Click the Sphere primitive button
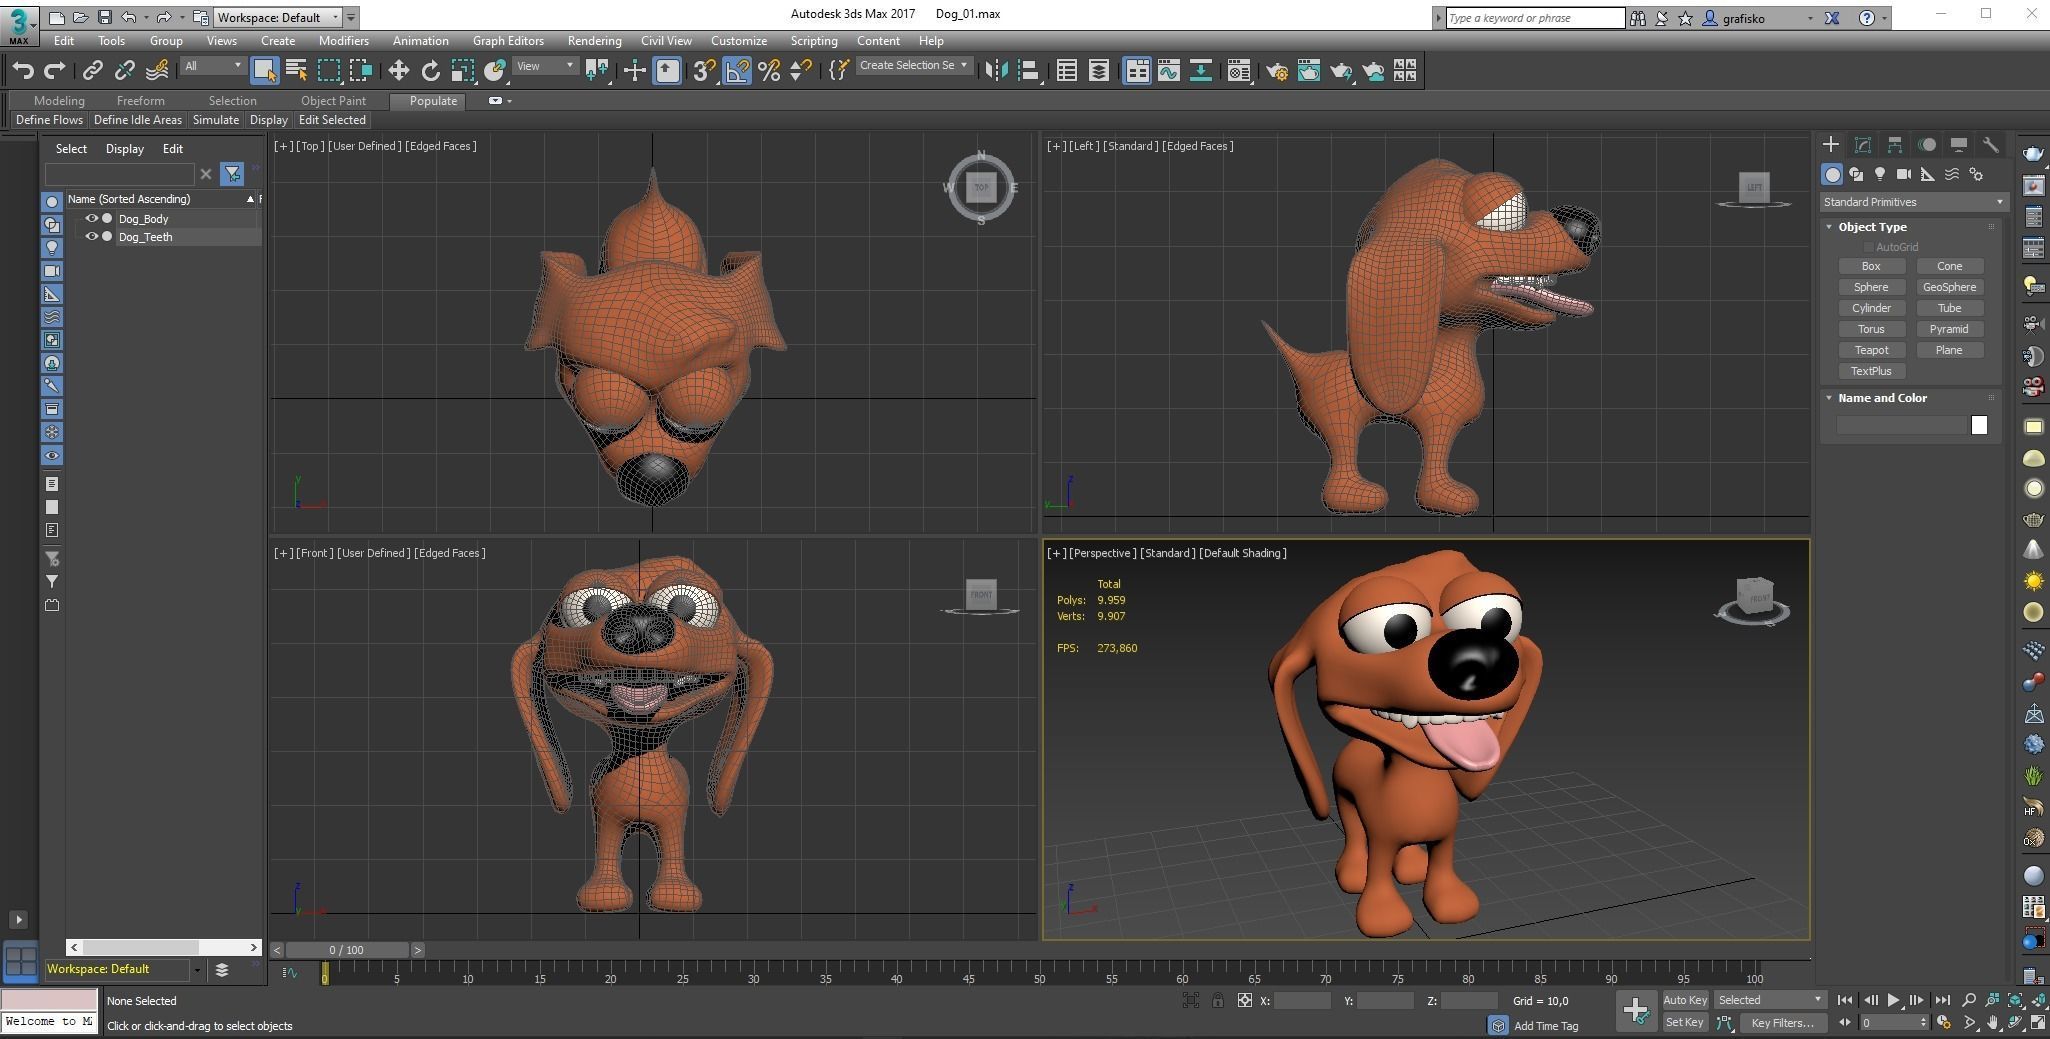Screen dimensions: 2050x1039 [x=1871, y=287]
